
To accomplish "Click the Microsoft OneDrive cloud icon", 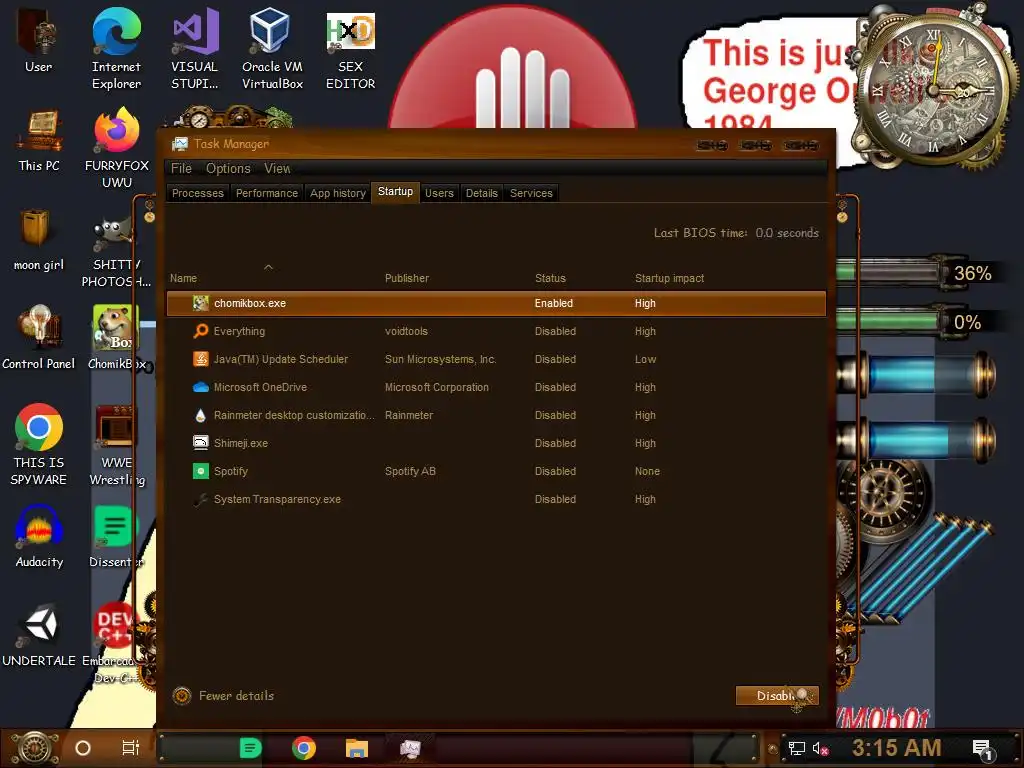I will click(x=200, y=387).
